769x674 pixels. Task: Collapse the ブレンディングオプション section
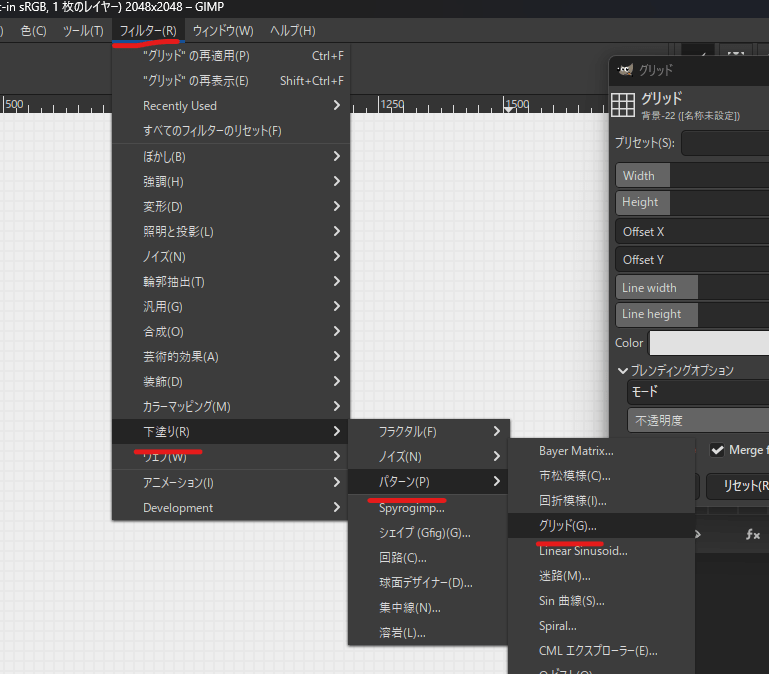click(x=623, y=370)
